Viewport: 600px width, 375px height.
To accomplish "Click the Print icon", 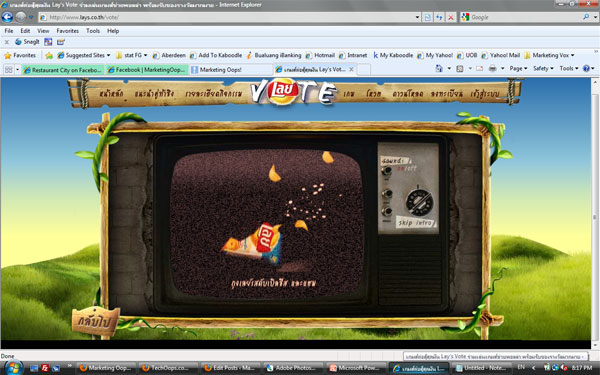I will coord(493,68).
